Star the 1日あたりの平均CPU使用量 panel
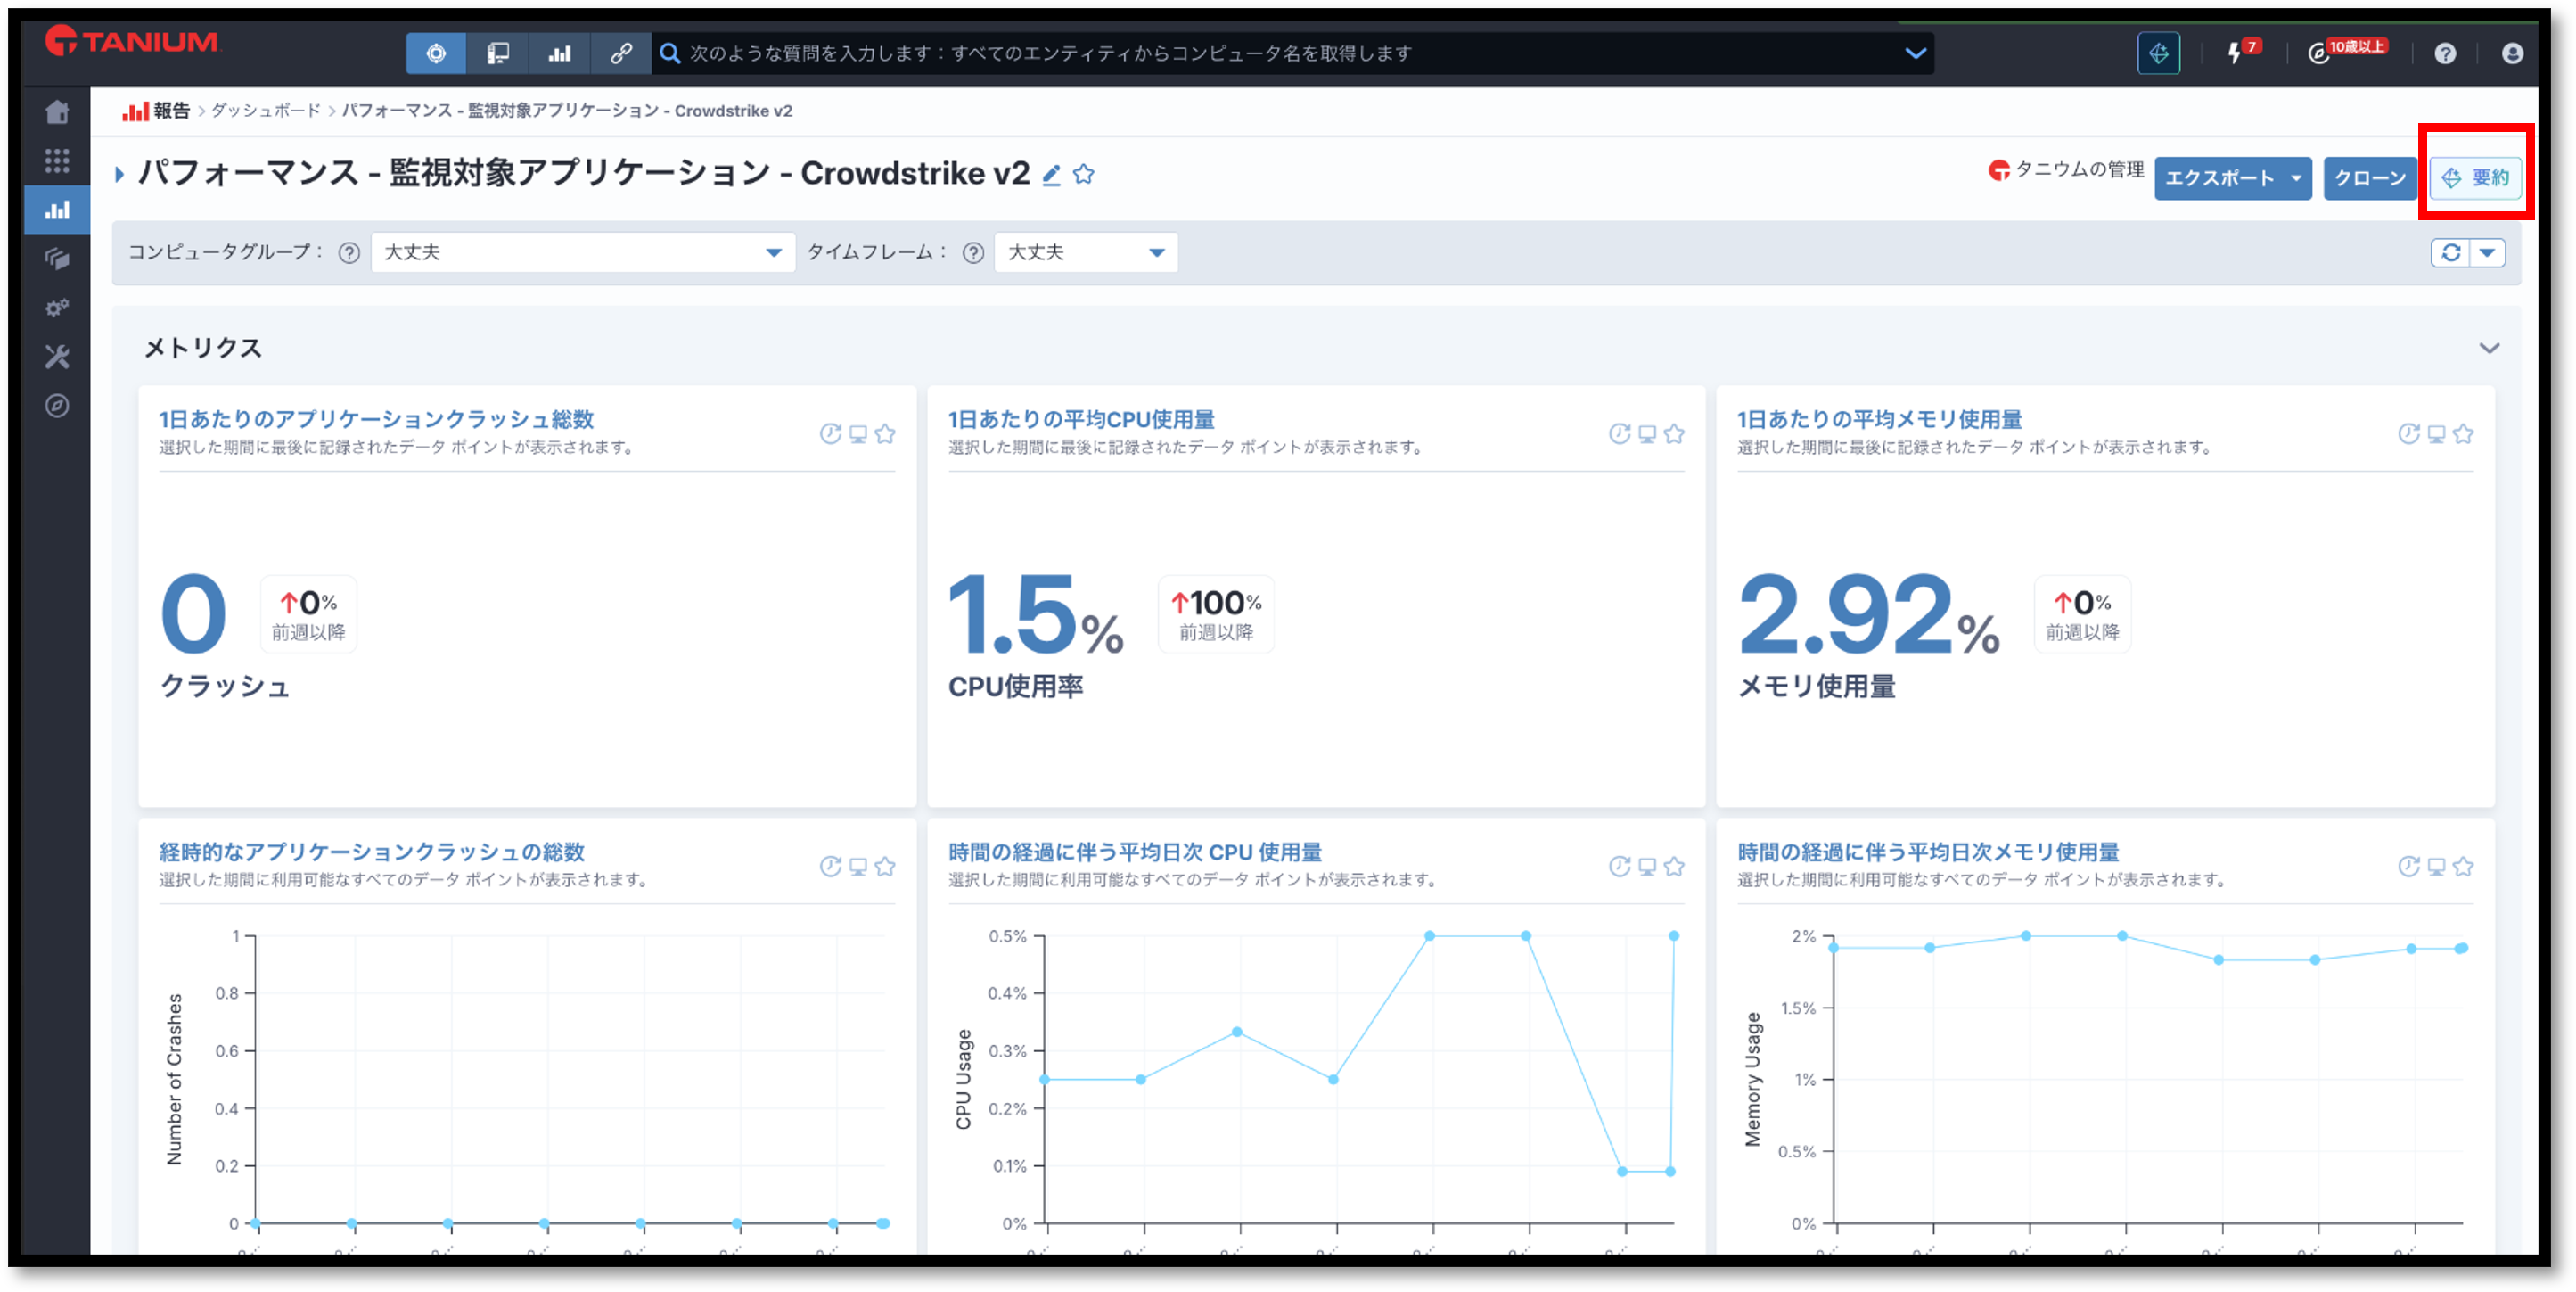This screenshot has width=2576, height=1292. tap(1674, 434)
